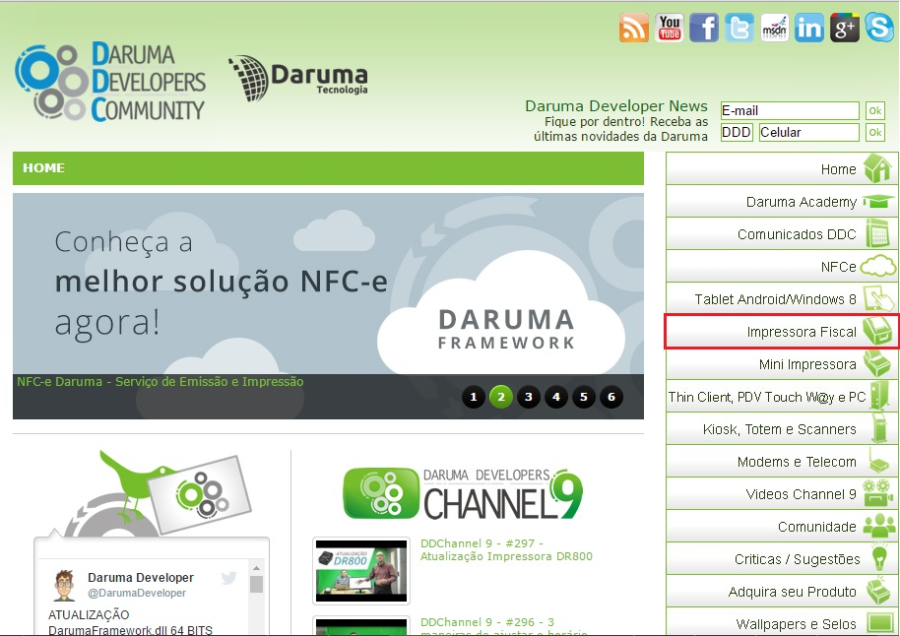This screenshot has width=900, height=636.
Task: Open NFC-e Daruma Serviço de Emissão link
Action: 160,382
